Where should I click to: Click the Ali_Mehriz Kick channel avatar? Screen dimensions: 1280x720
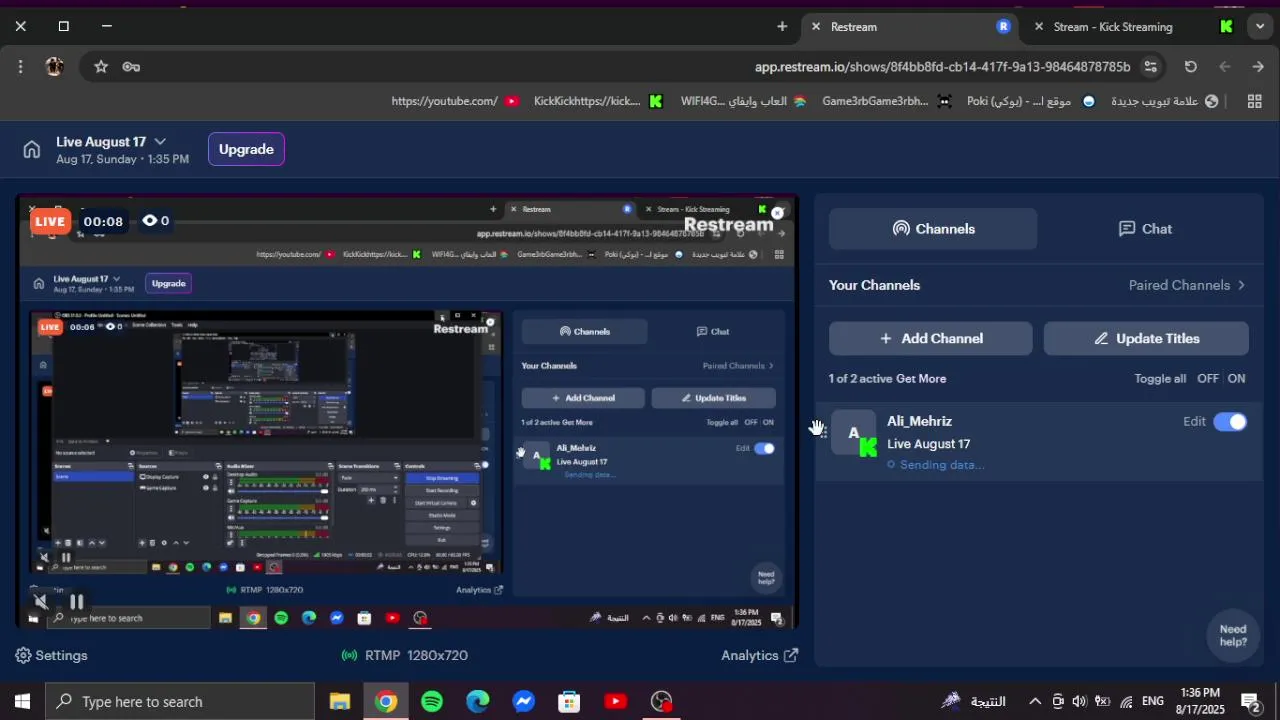(x=854, y=433)
